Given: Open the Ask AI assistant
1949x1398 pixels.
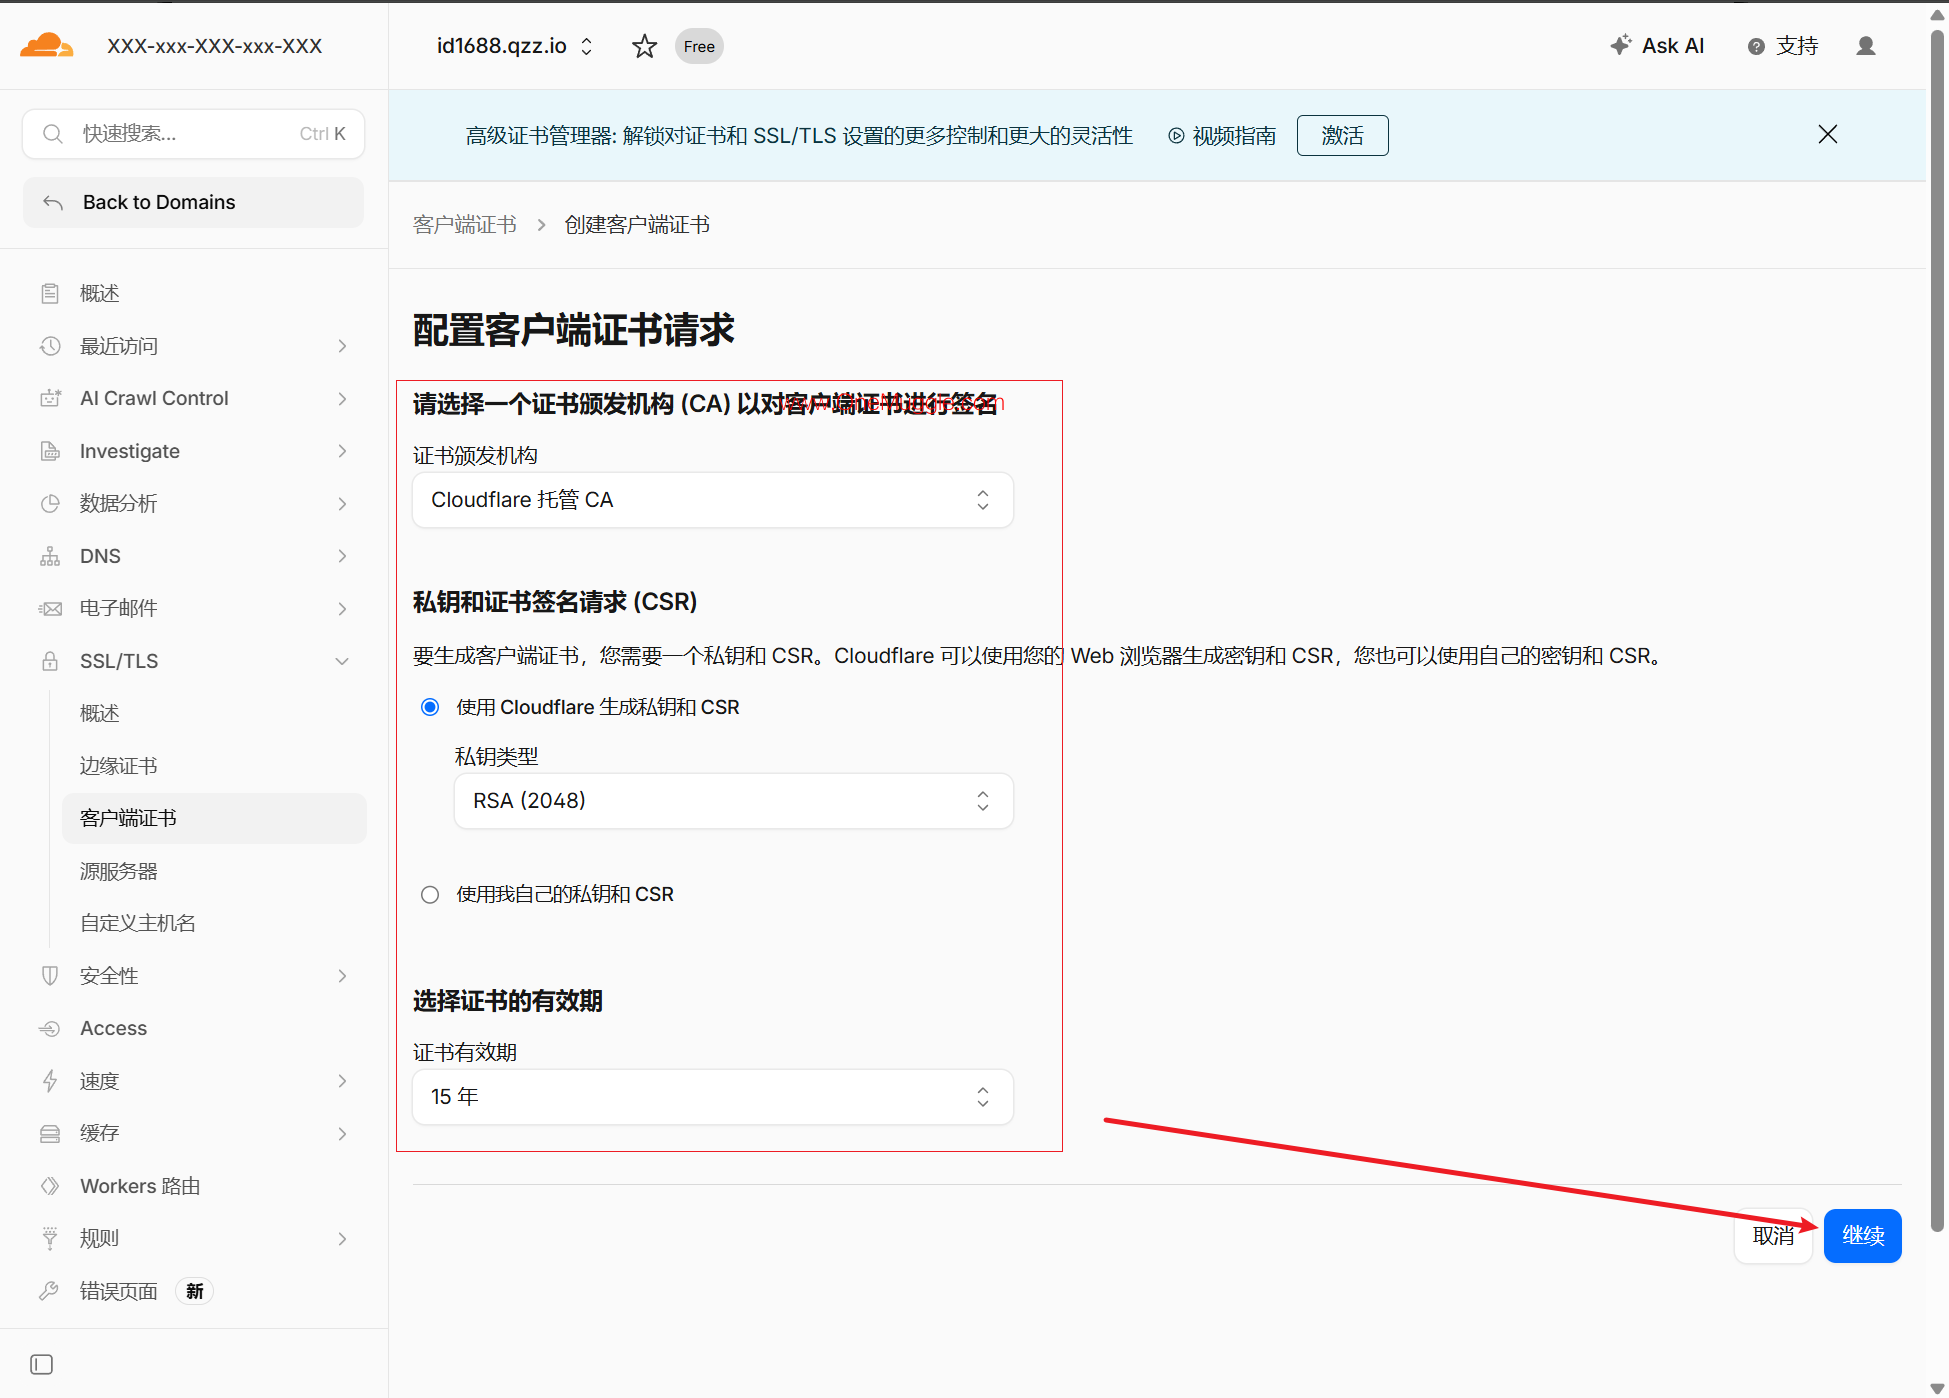Looking at the screenshot, I should [1657, 46].
